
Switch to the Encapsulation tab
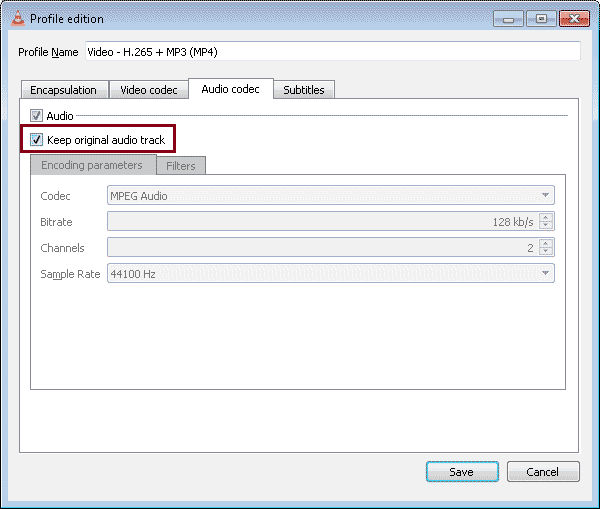point(64,90)
